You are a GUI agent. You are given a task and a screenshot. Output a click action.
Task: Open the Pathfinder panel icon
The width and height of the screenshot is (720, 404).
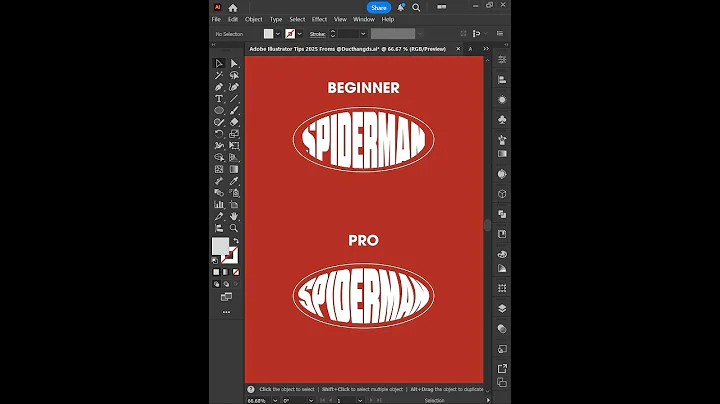(502, 214)
